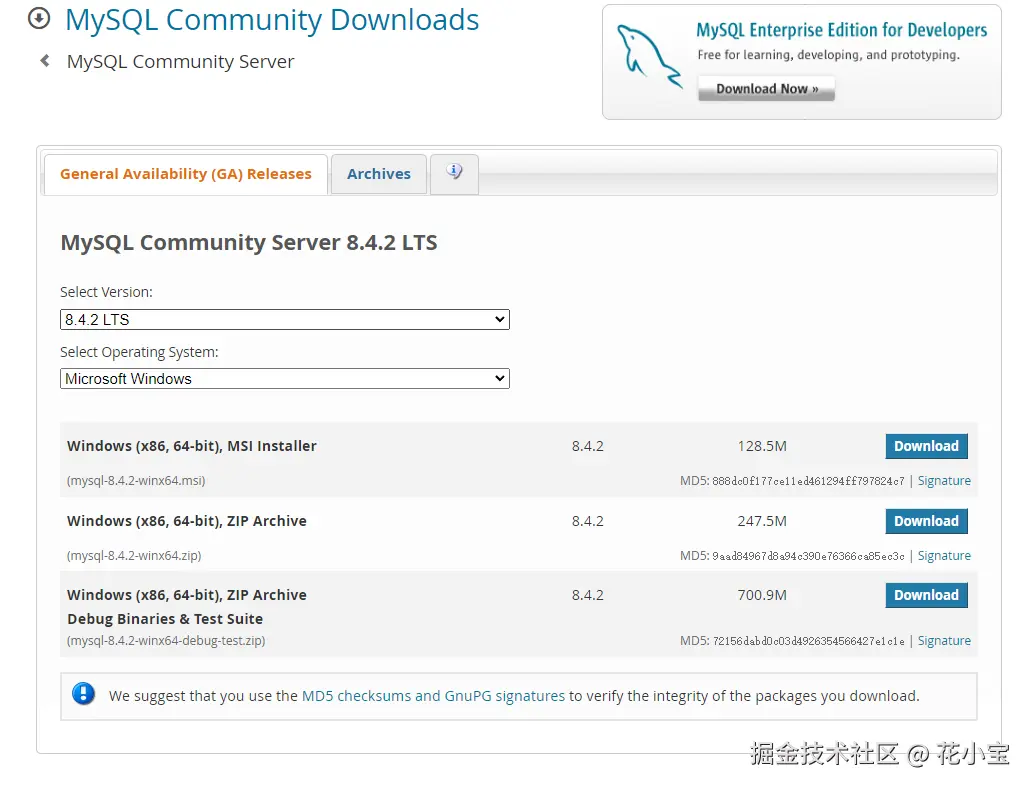
Task: Open Signature link for mysql-8.4.2-winx64.zip
Action: pos(944,556)
